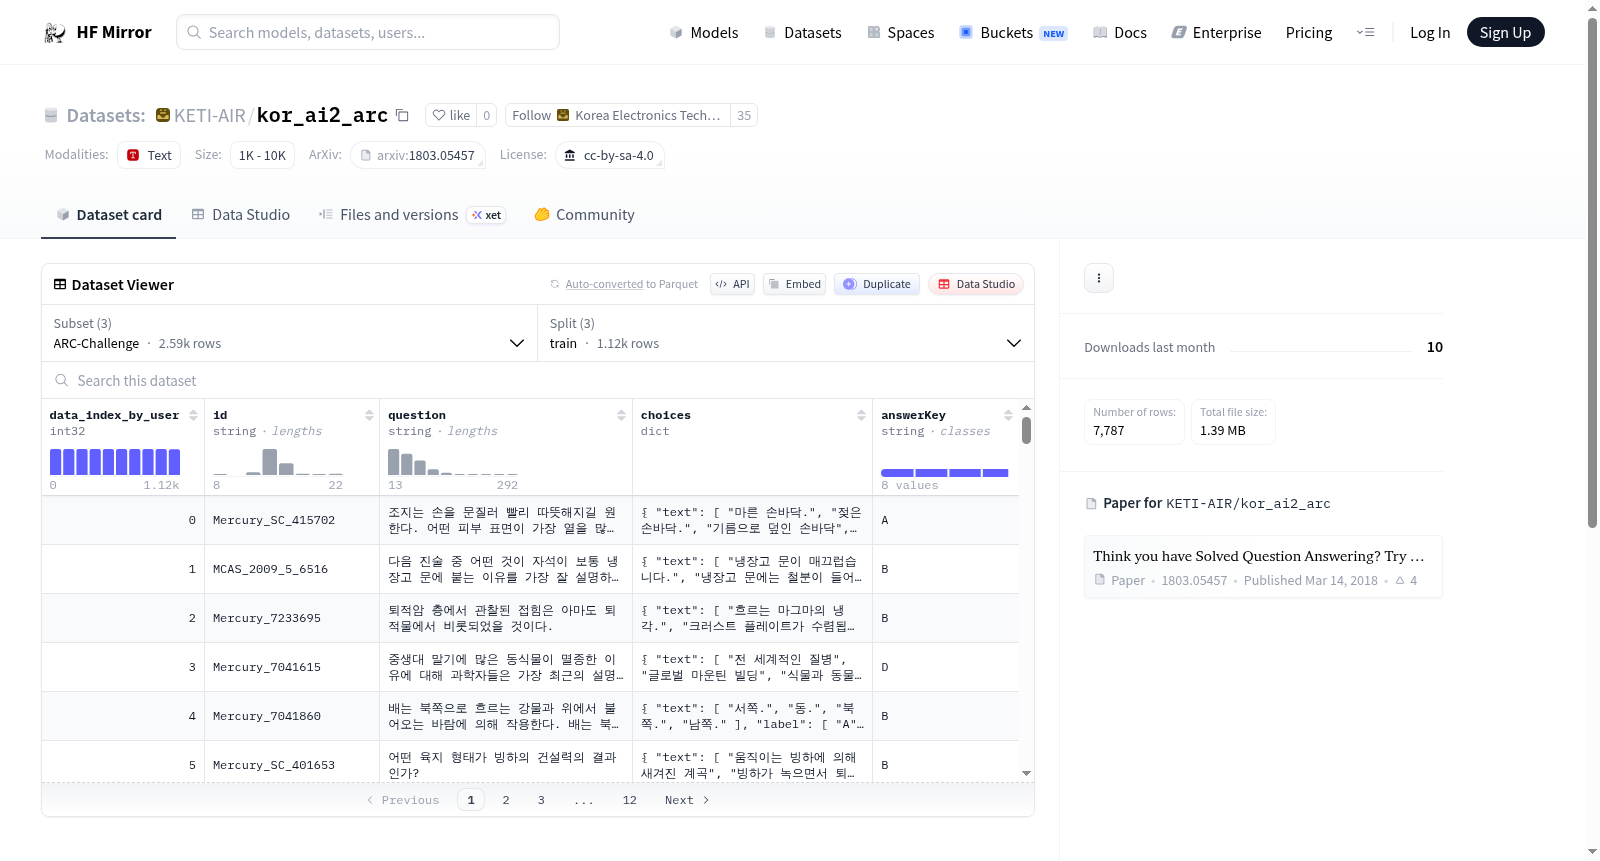Click the Sign Up button
Image resolution: width=1600 pixels, height=861 pixels.
pos(1505,33)
